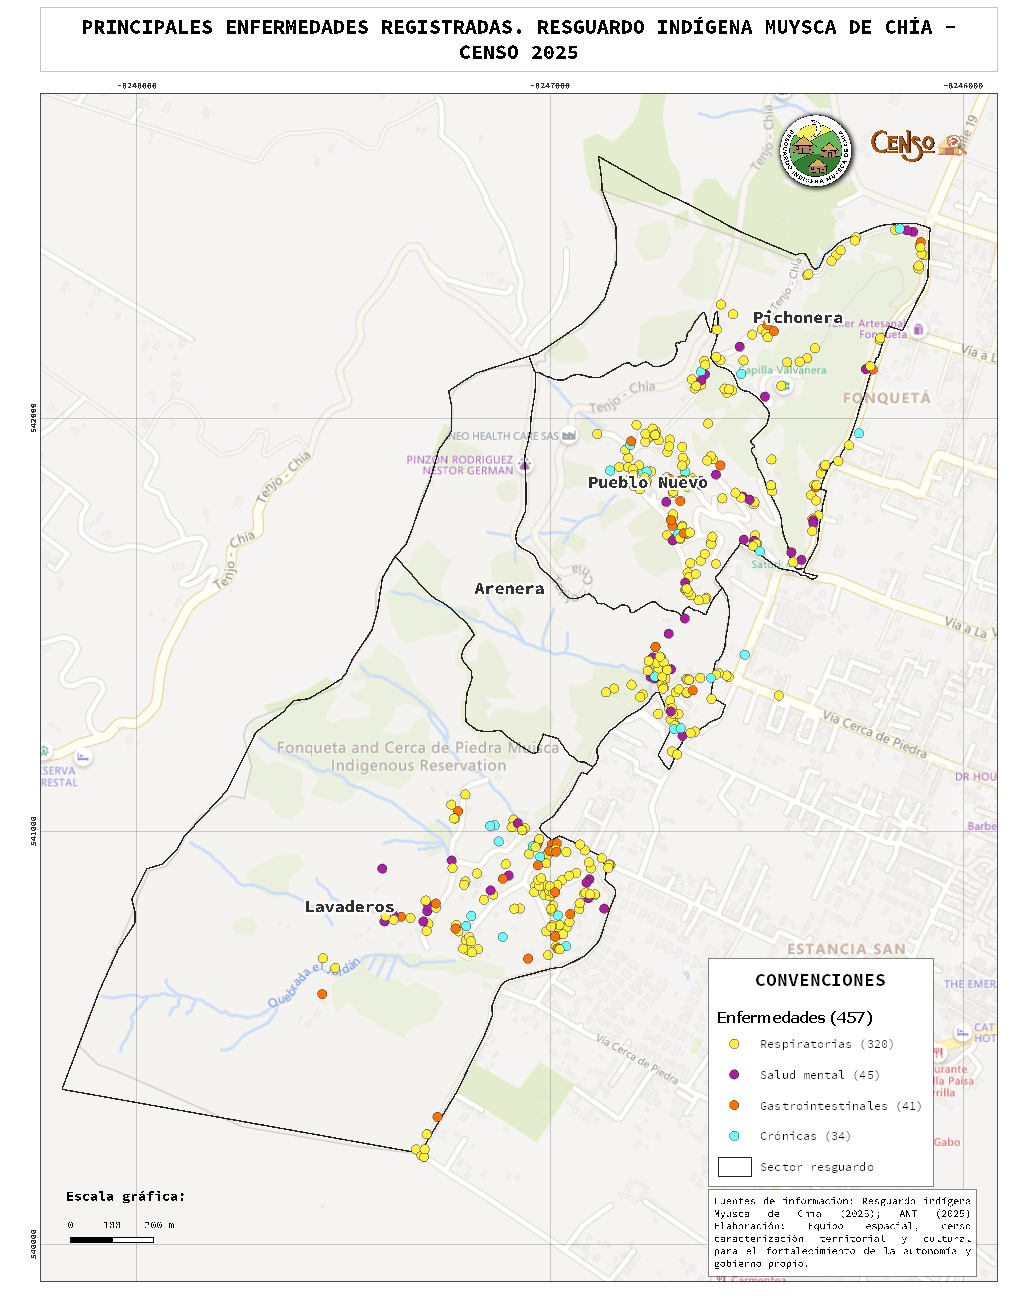1021x1306 pixels.
Task: Pick the orange Gastrointestinales legend dot
Action: click(x=734, y=1105)
